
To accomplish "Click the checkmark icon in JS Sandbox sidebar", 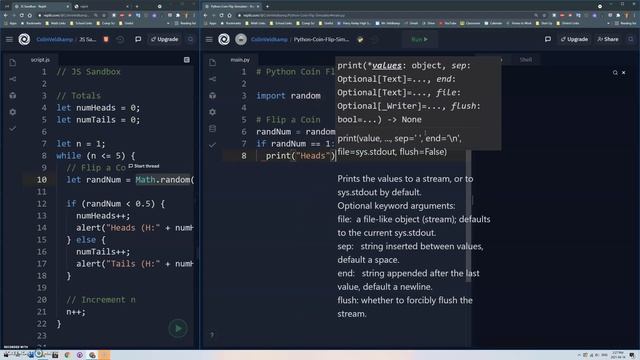I will (13, 129).
